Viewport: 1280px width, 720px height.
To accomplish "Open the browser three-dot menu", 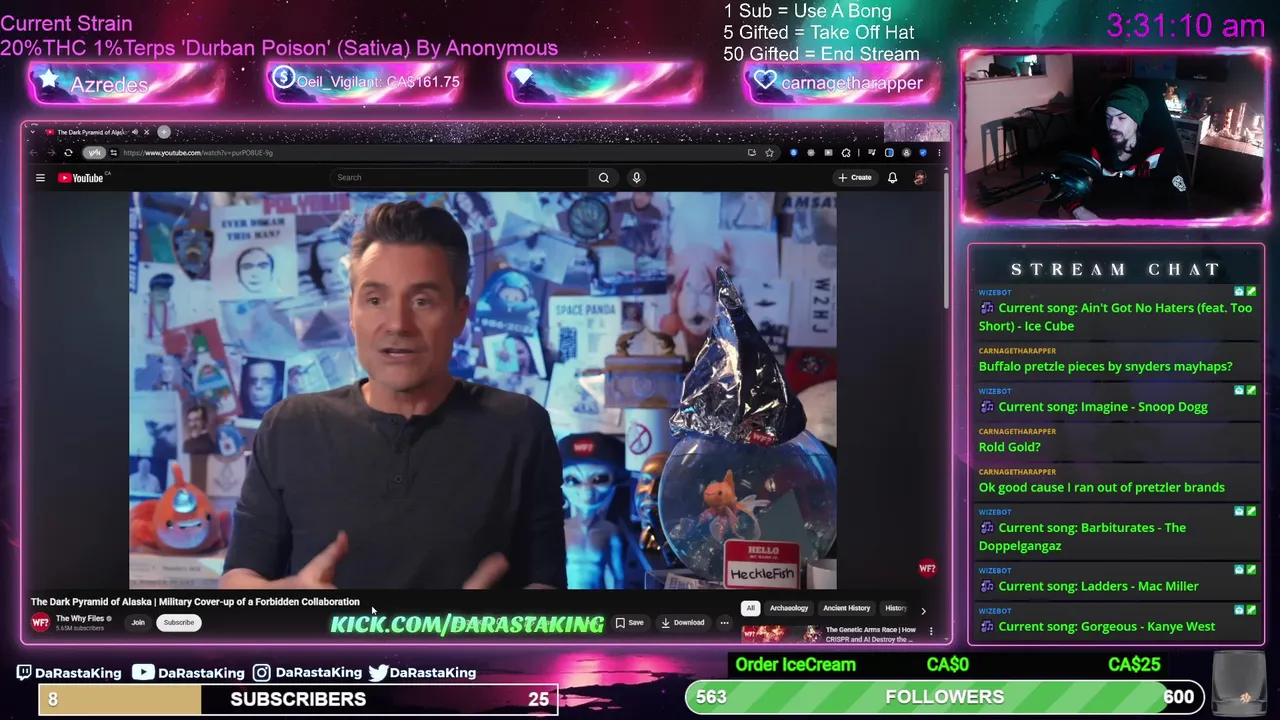I will (939, 153).
